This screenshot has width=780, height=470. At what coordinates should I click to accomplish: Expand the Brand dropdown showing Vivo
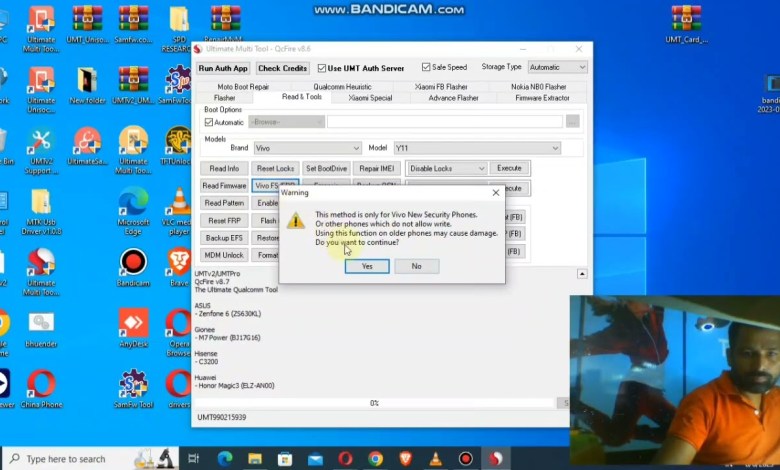[307, 148]
